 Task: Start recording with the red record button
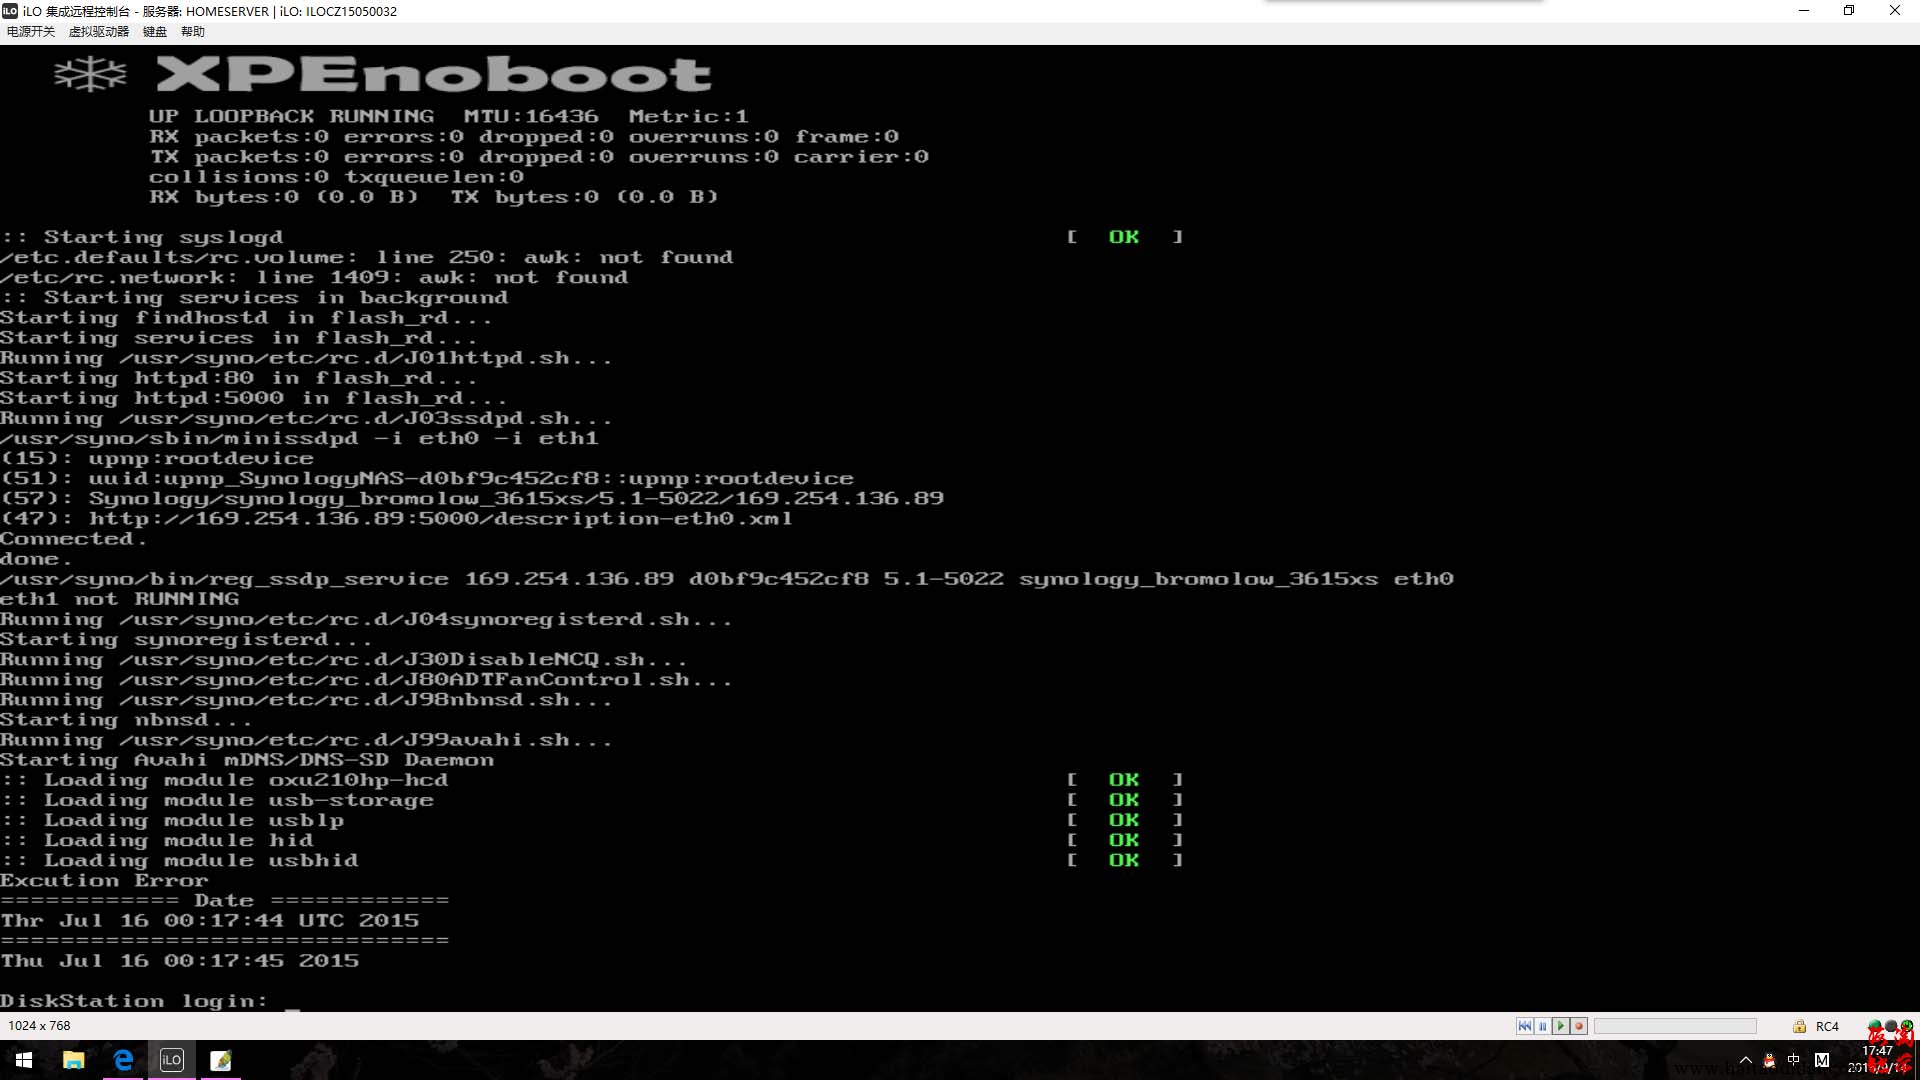1579,1026
